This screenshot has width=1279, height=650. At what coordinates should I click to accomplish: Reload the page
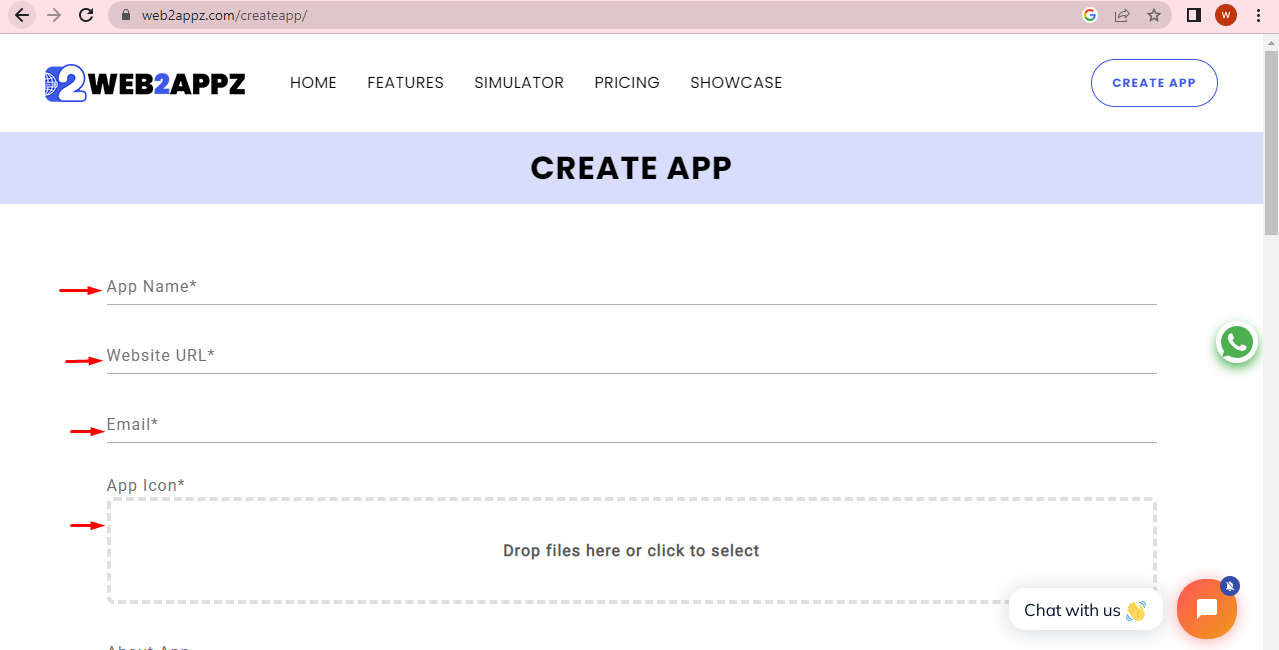point(85,15)
